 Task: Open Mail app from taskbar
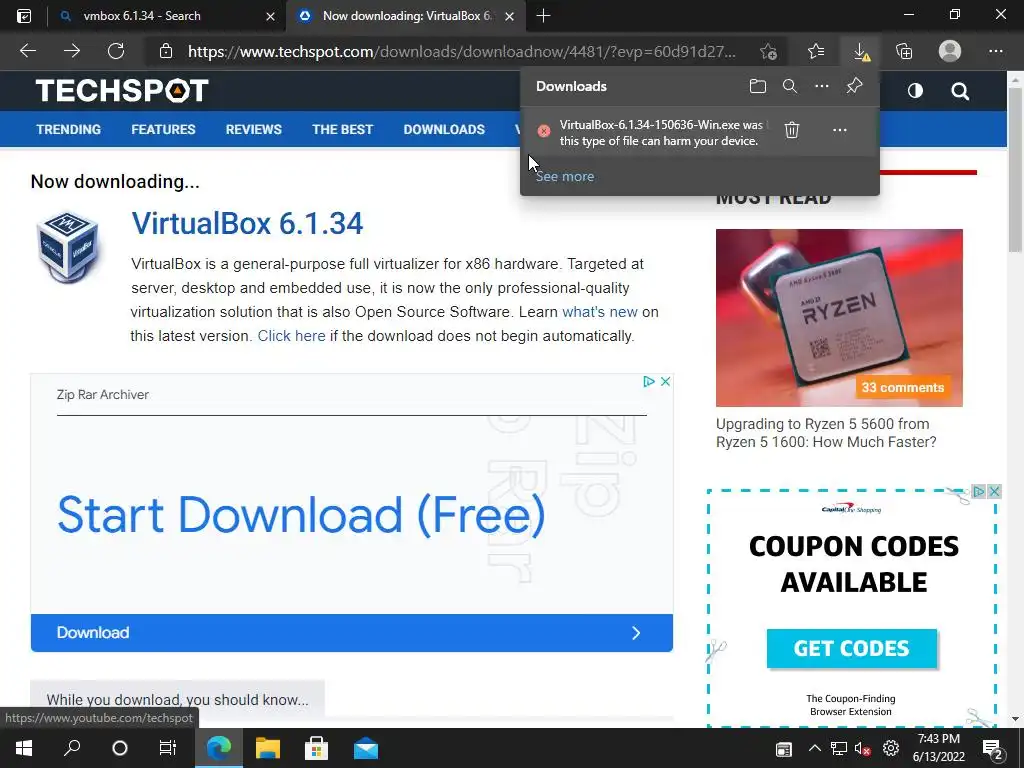click(x=366, y=748)
